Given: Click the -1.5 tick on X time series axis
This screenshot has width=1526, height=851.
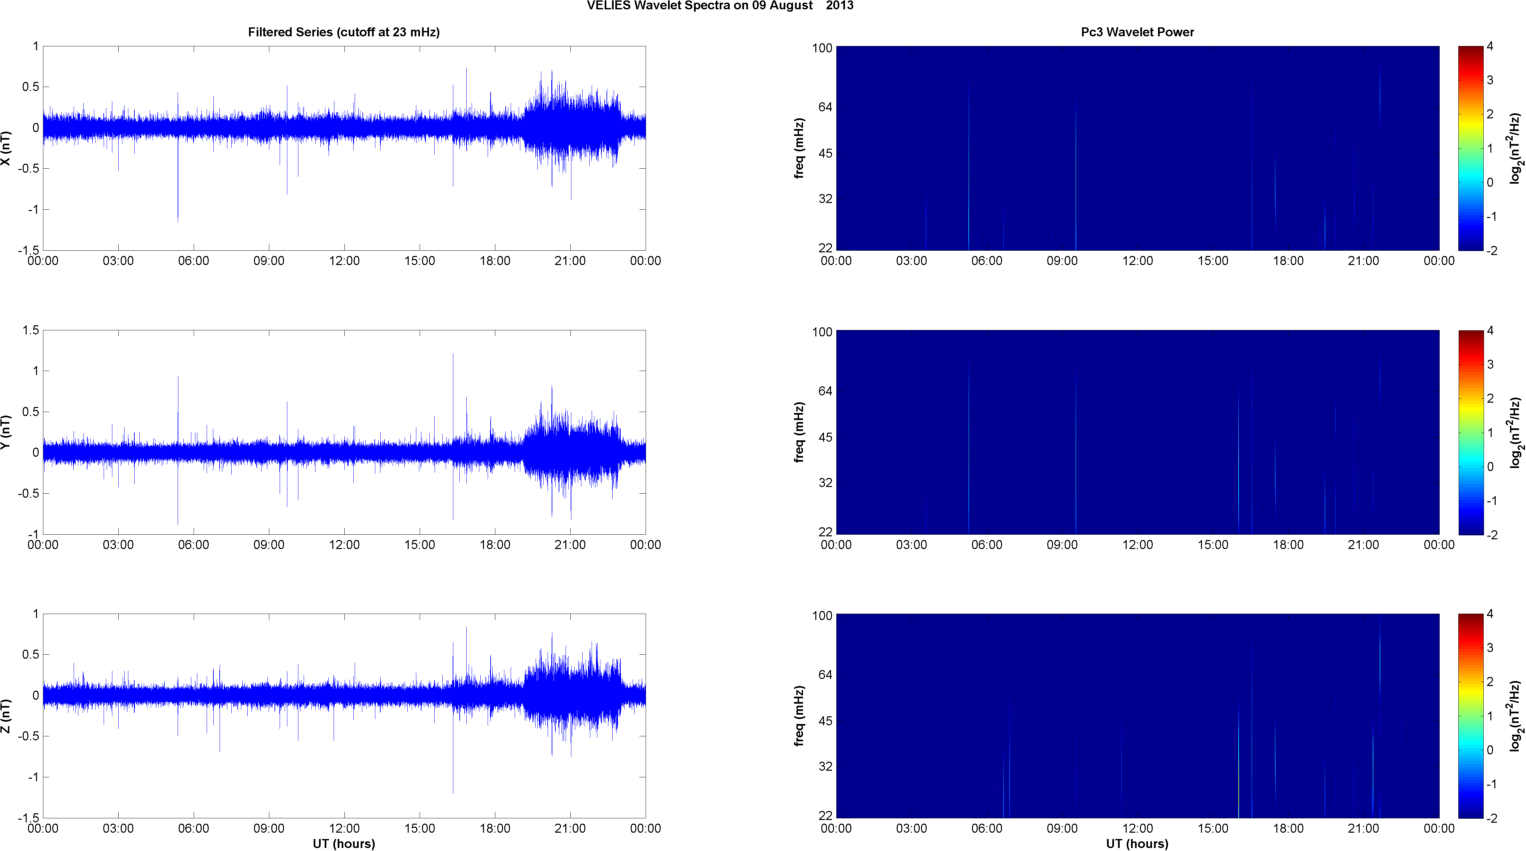Looking at the screenshot, I should [x=29, y=251].
